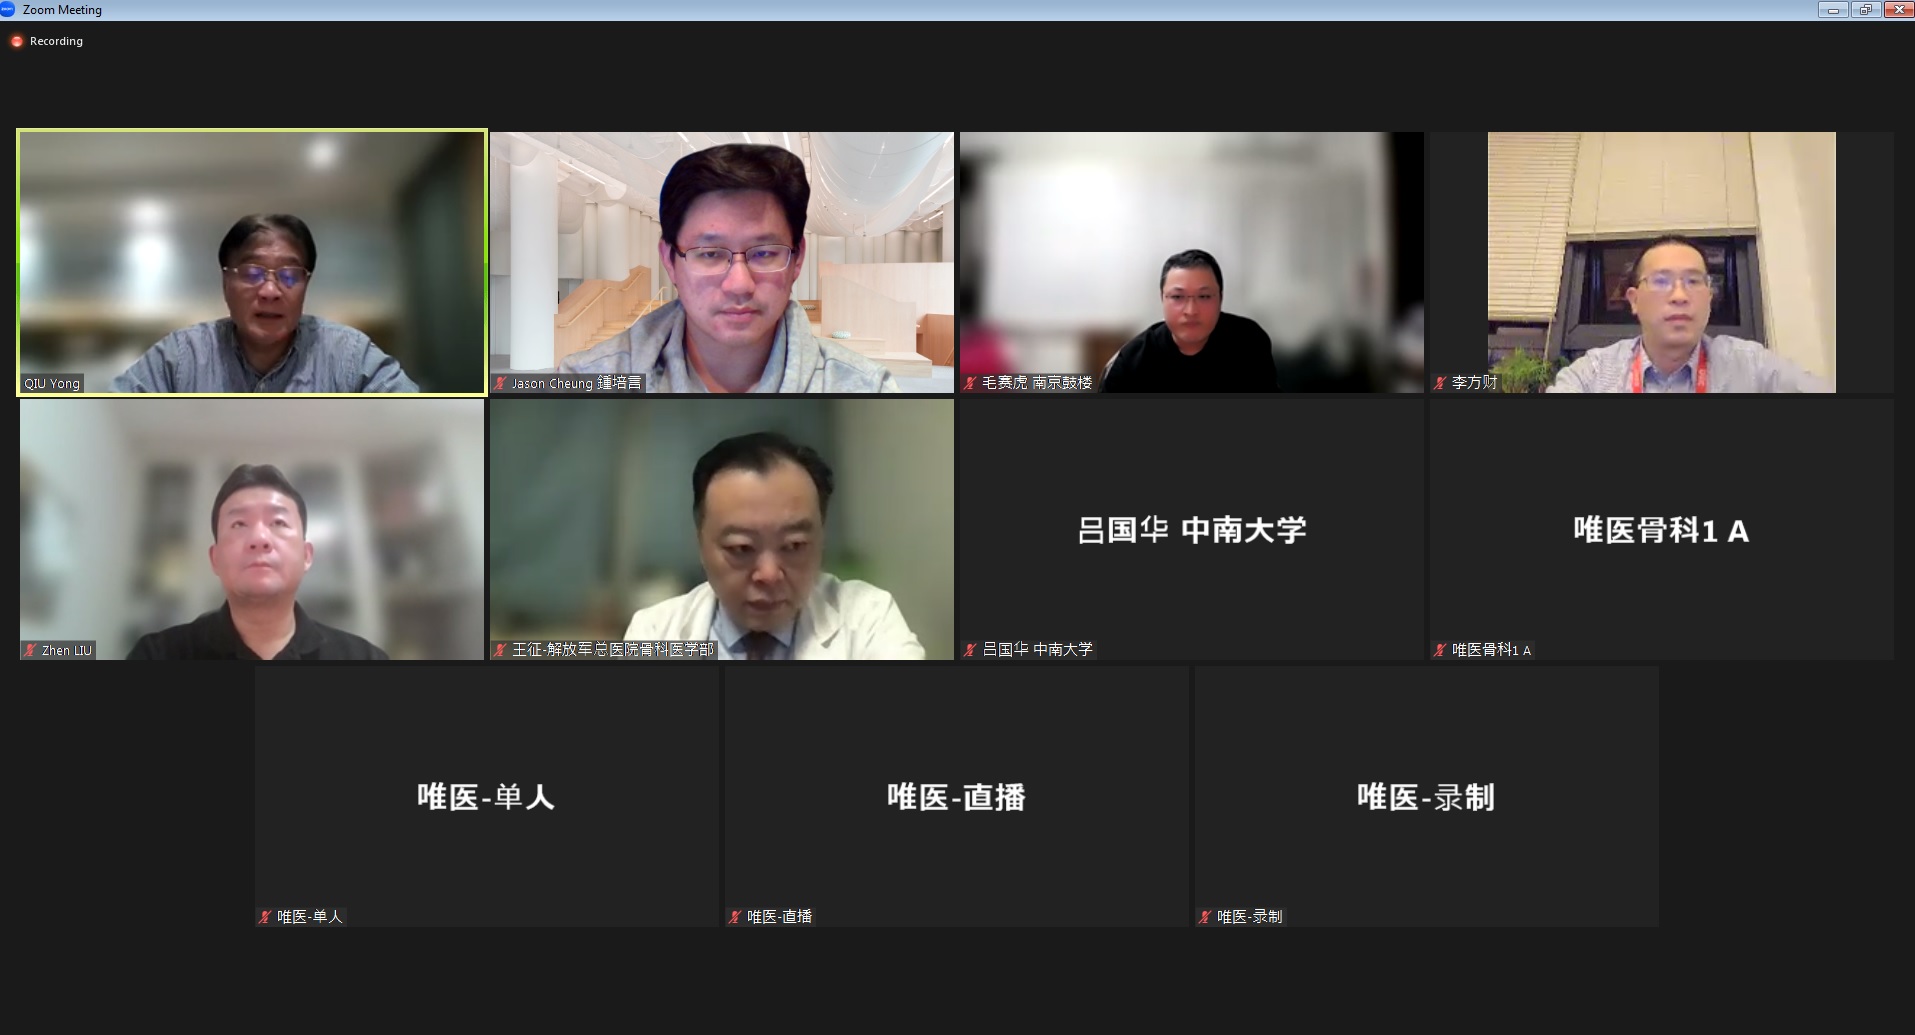Click the Recording status text
Viewport: 1915px width, 1035px height.
tap(56, 41)
